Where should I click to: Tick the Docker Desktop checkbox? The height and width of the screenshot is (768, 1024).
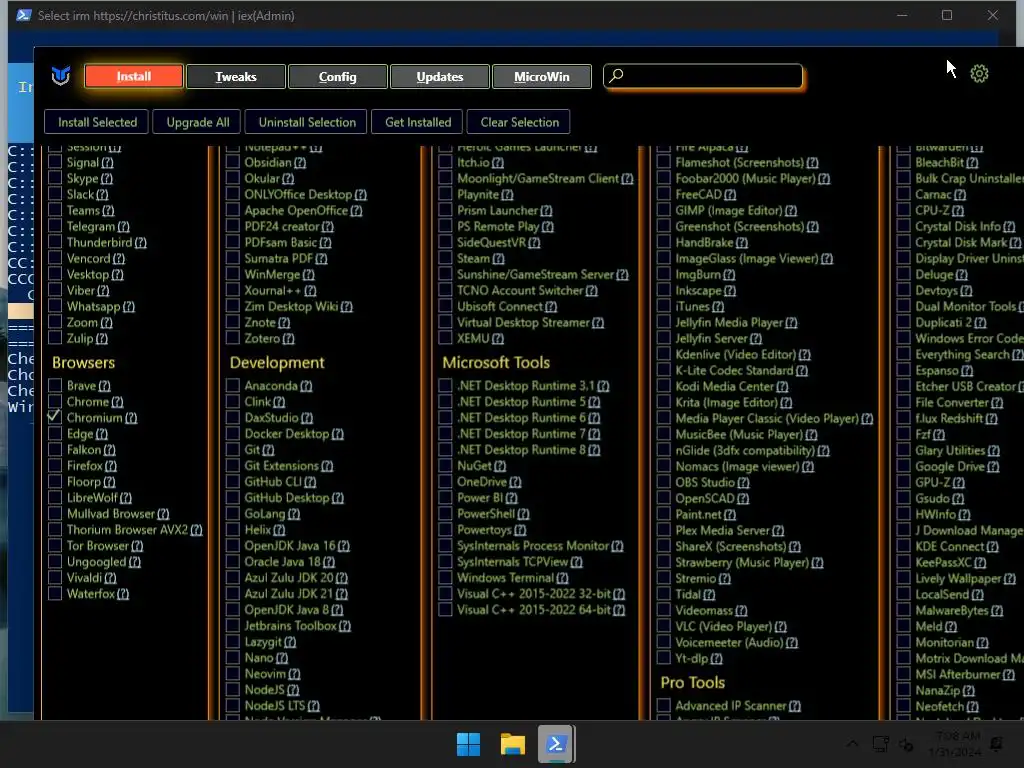click(232, 433)
